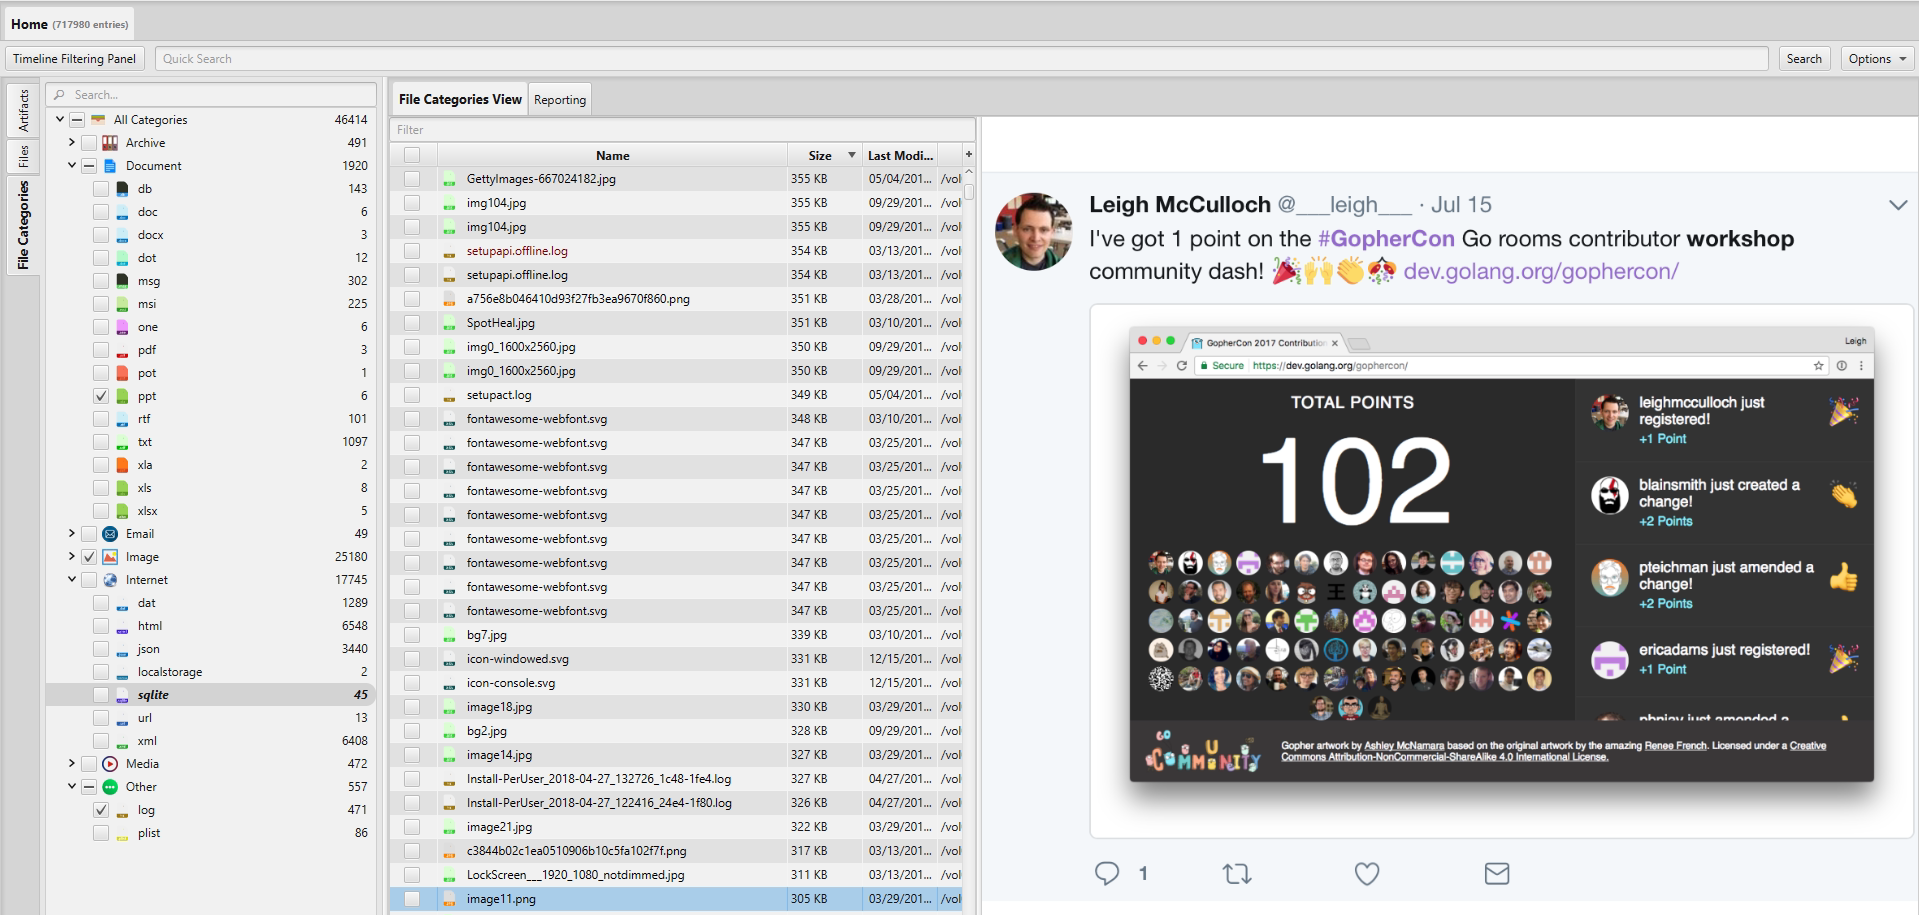The width and height of the screenshot is (1919, 915).
Task: Uncheck the ppt document checkbox
Action: pos(101,396)
